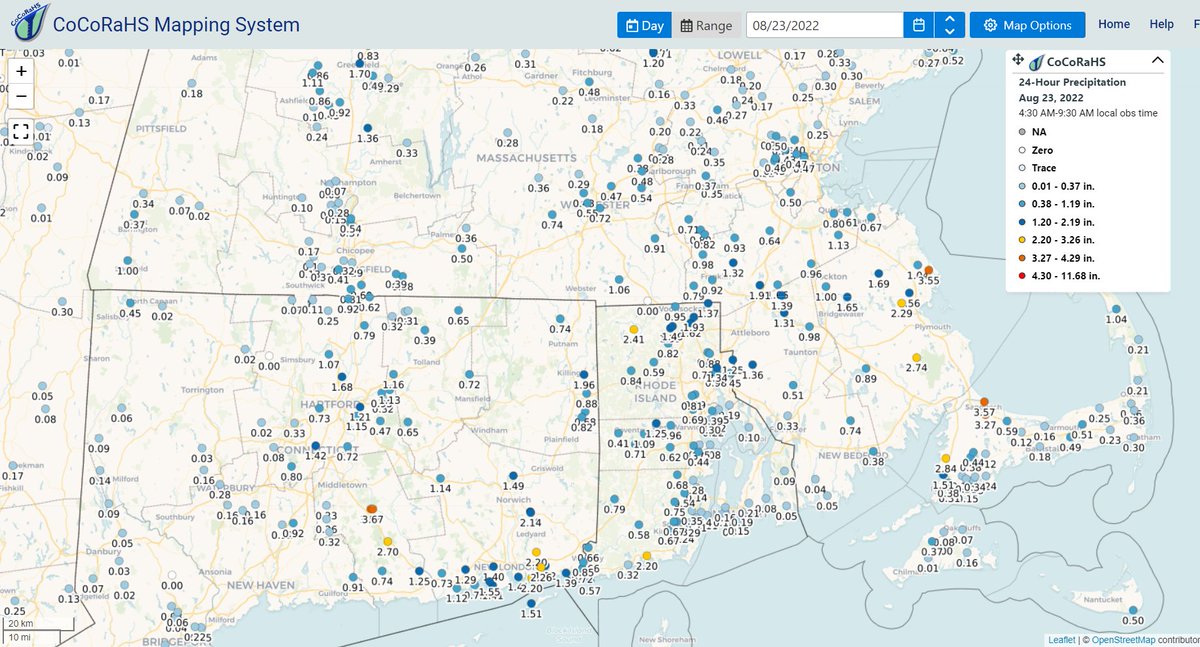Step date backward with down chevron
Screen dimensions: 1200x647
coord(950,32)
